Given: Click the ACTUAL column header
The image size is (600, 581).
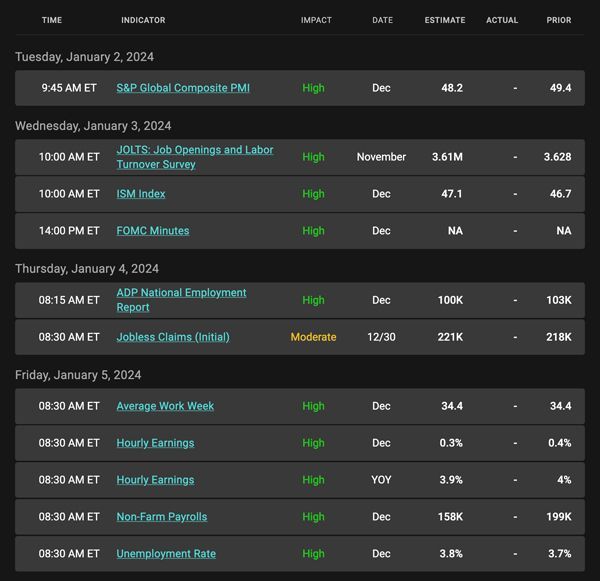Looking at the screenshot, I should coord(502,20).
